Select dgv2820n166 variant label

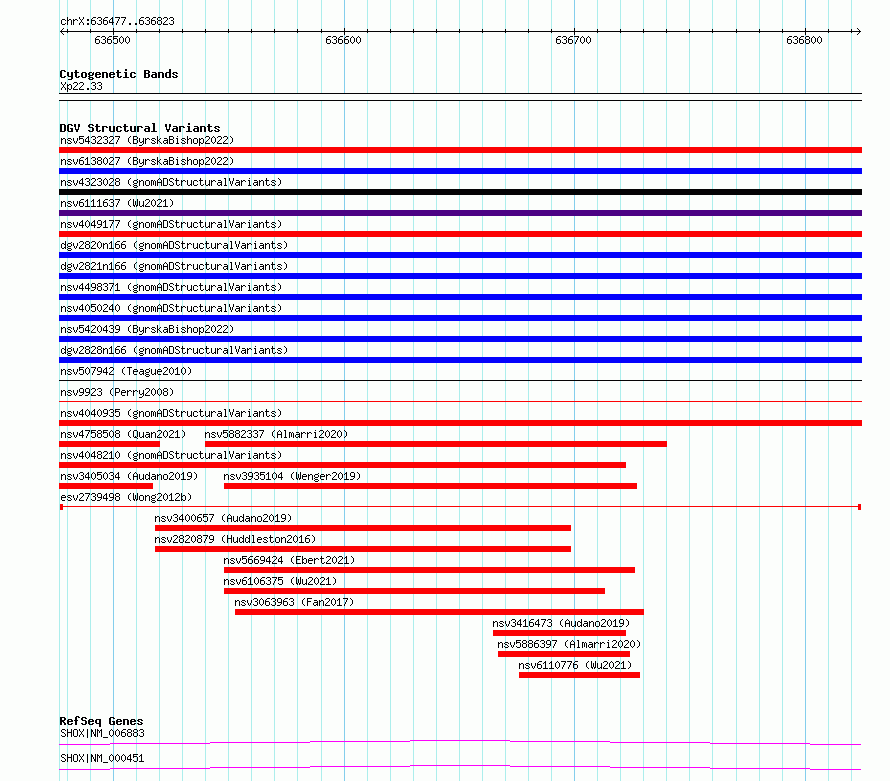(174, 245)
